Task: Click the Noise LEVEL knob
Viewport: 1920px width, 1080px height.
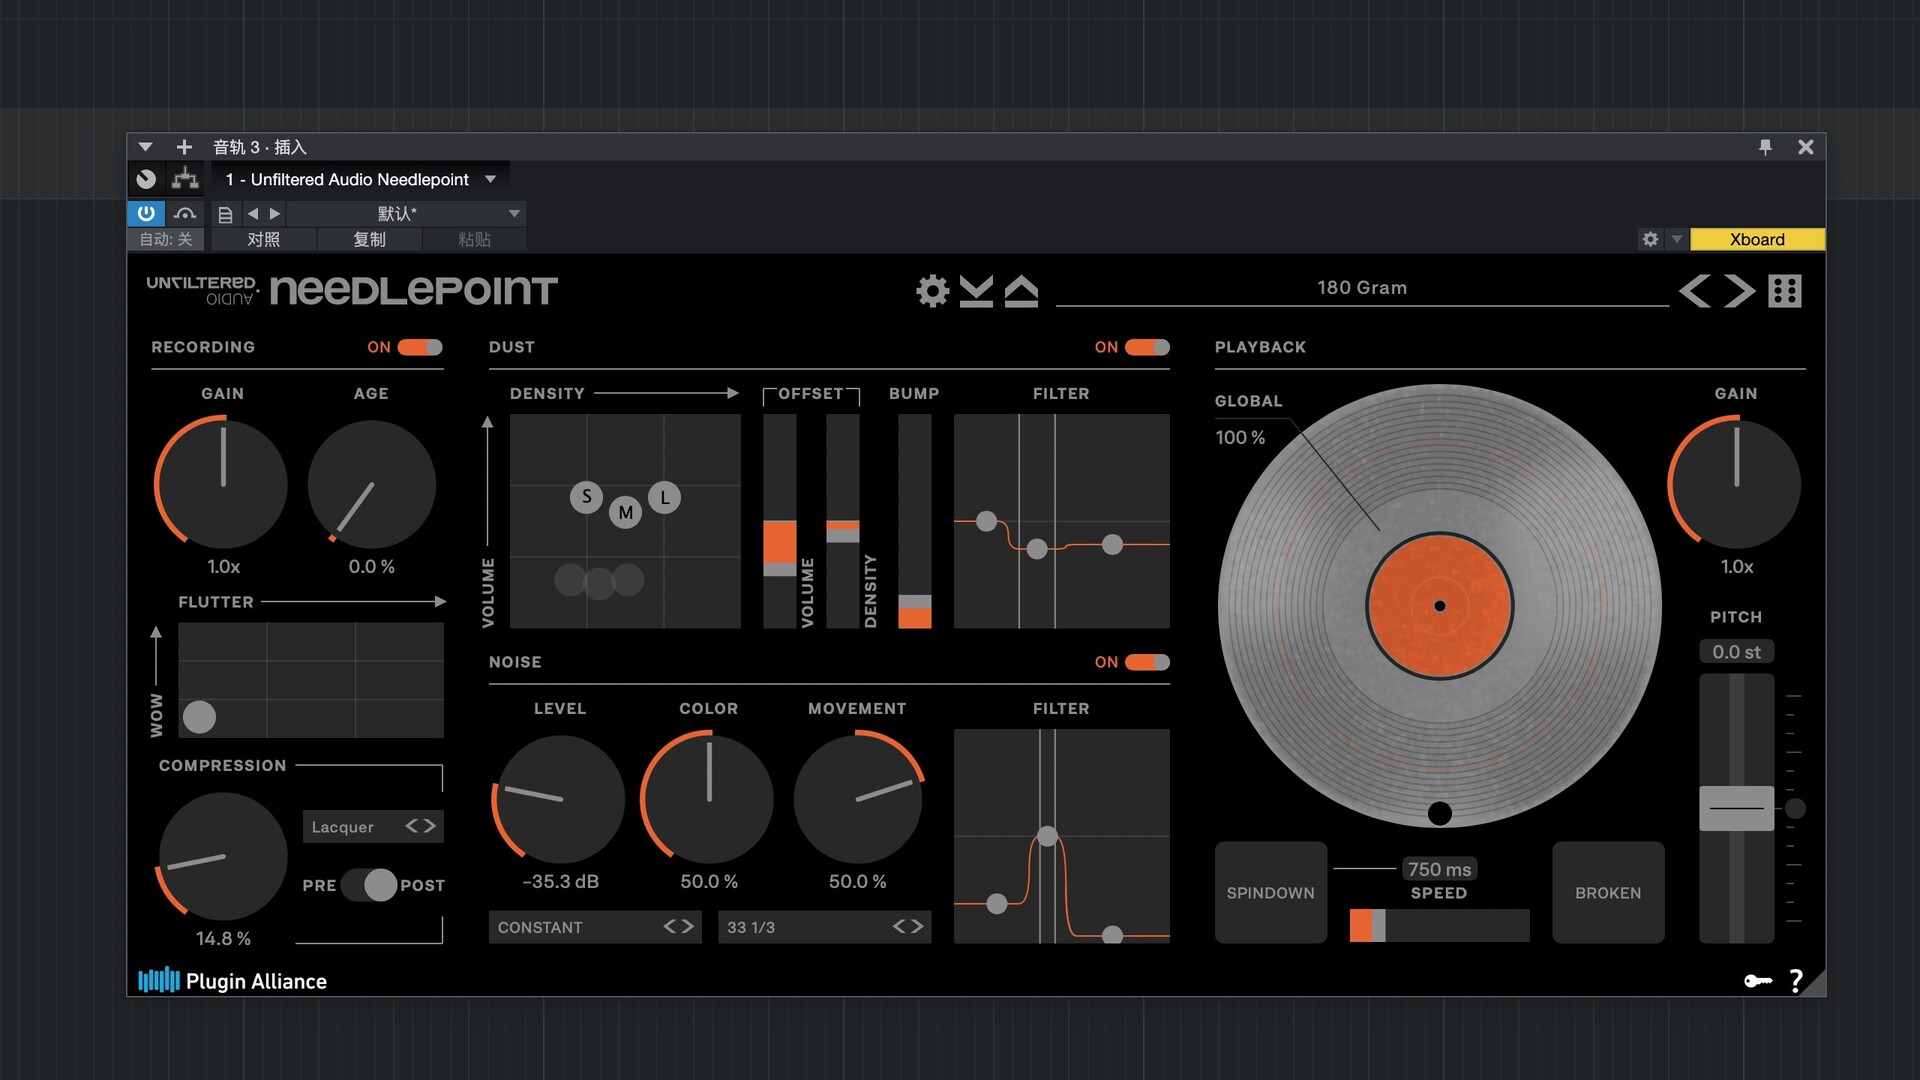Action: click(x=559, y=799)
